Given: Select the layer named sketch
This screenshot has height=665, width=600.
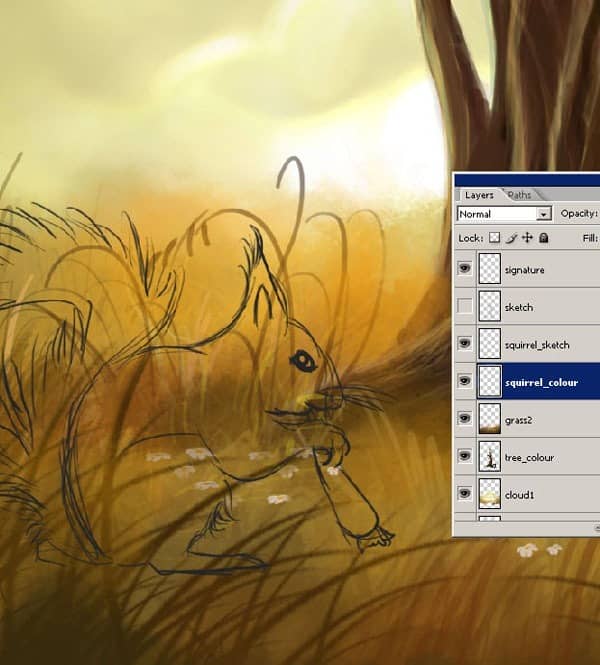Looking at the screenshot, I should 519,307.
